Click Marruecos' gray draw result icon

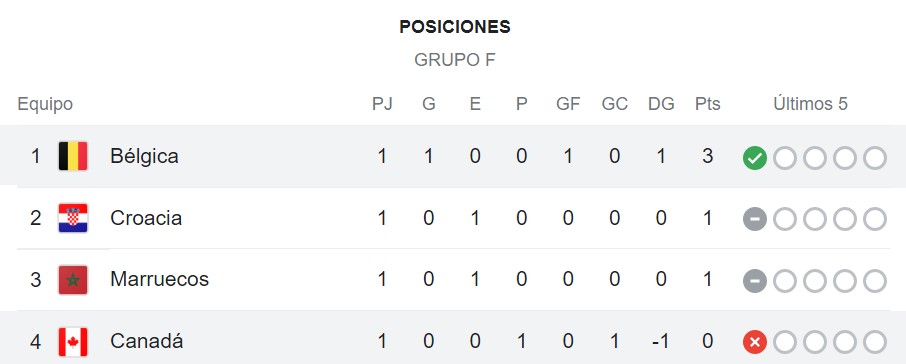(x=755, y=281)
